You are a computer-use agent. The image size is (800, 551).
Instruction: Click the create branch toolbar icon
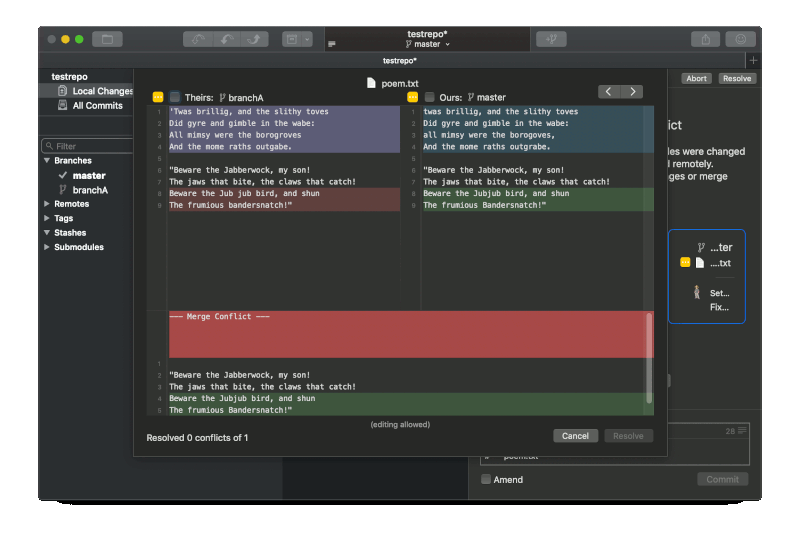point(552,39)
